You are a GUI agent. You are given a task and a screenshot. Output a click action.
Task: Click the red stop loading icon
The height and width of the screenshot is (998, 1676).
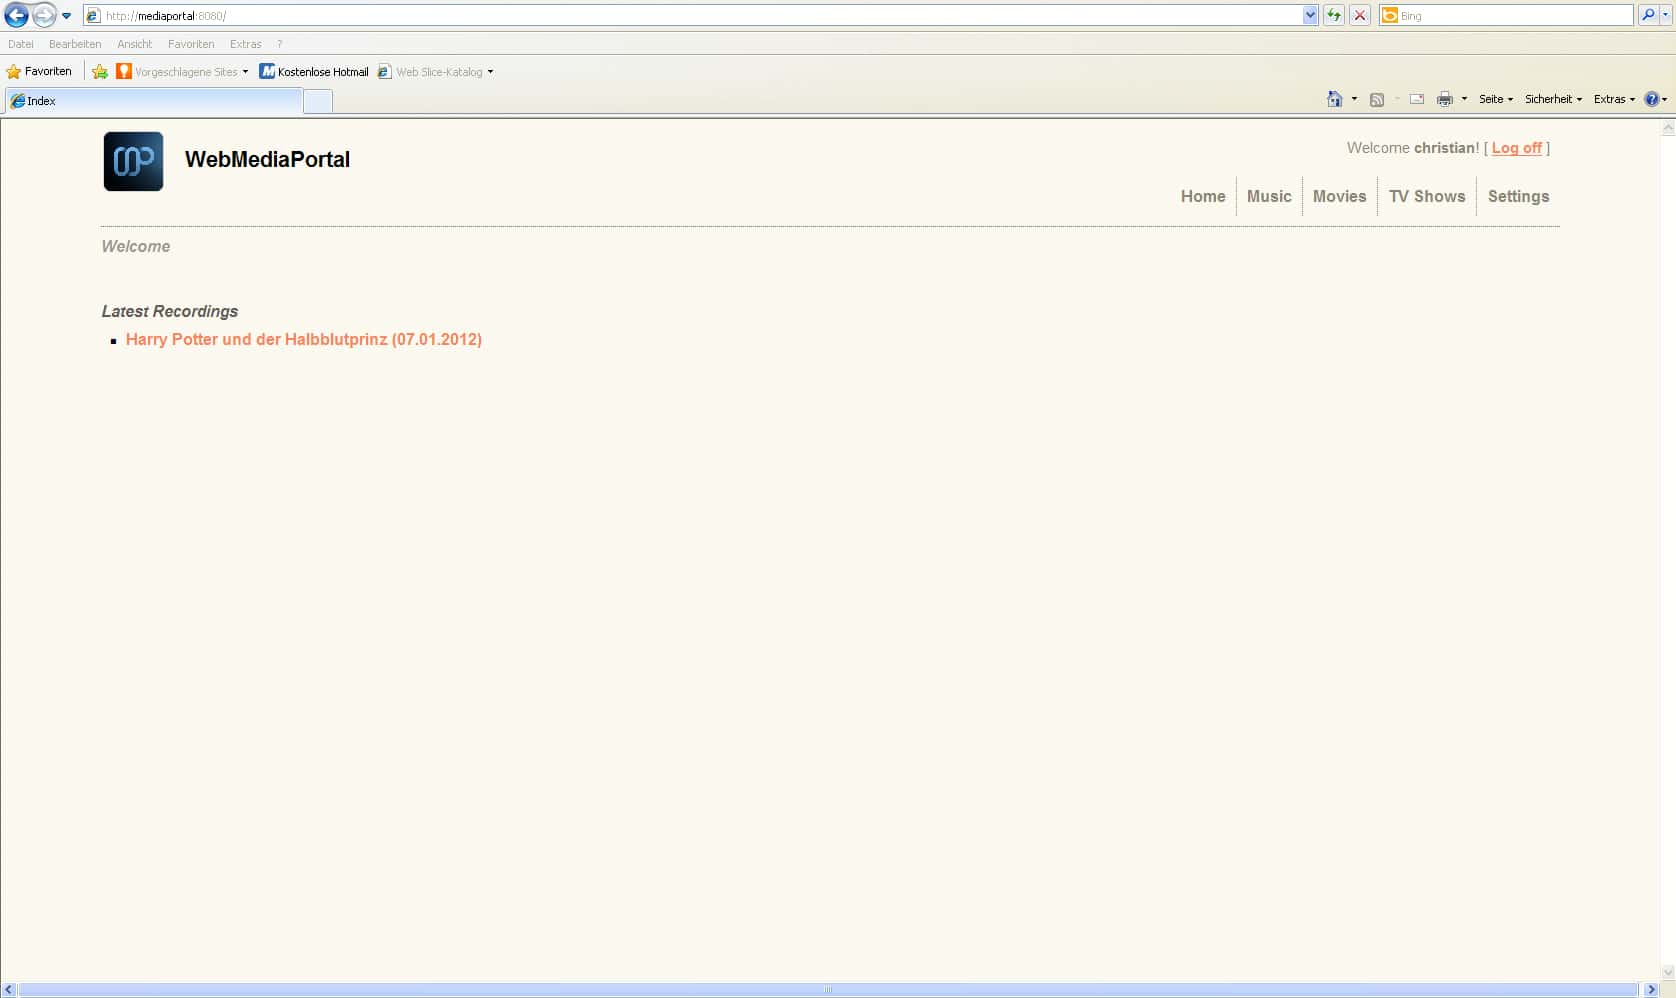coord(1360,15)
